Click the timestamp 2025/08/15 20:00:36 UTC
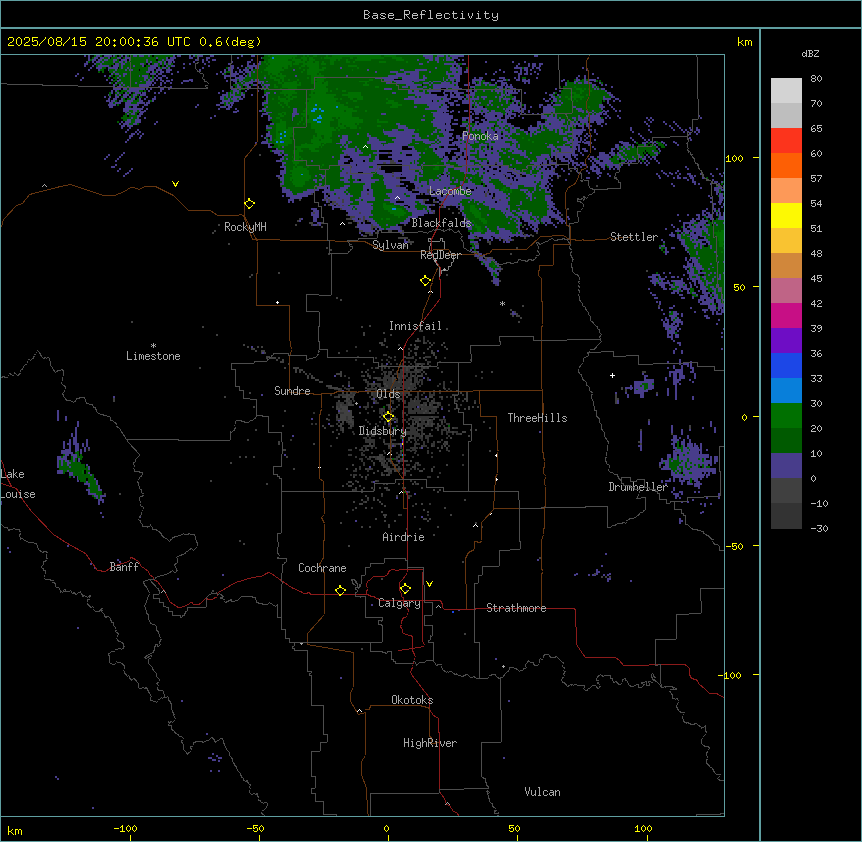Viewport: 862px width, 842px height. [100, 42]
